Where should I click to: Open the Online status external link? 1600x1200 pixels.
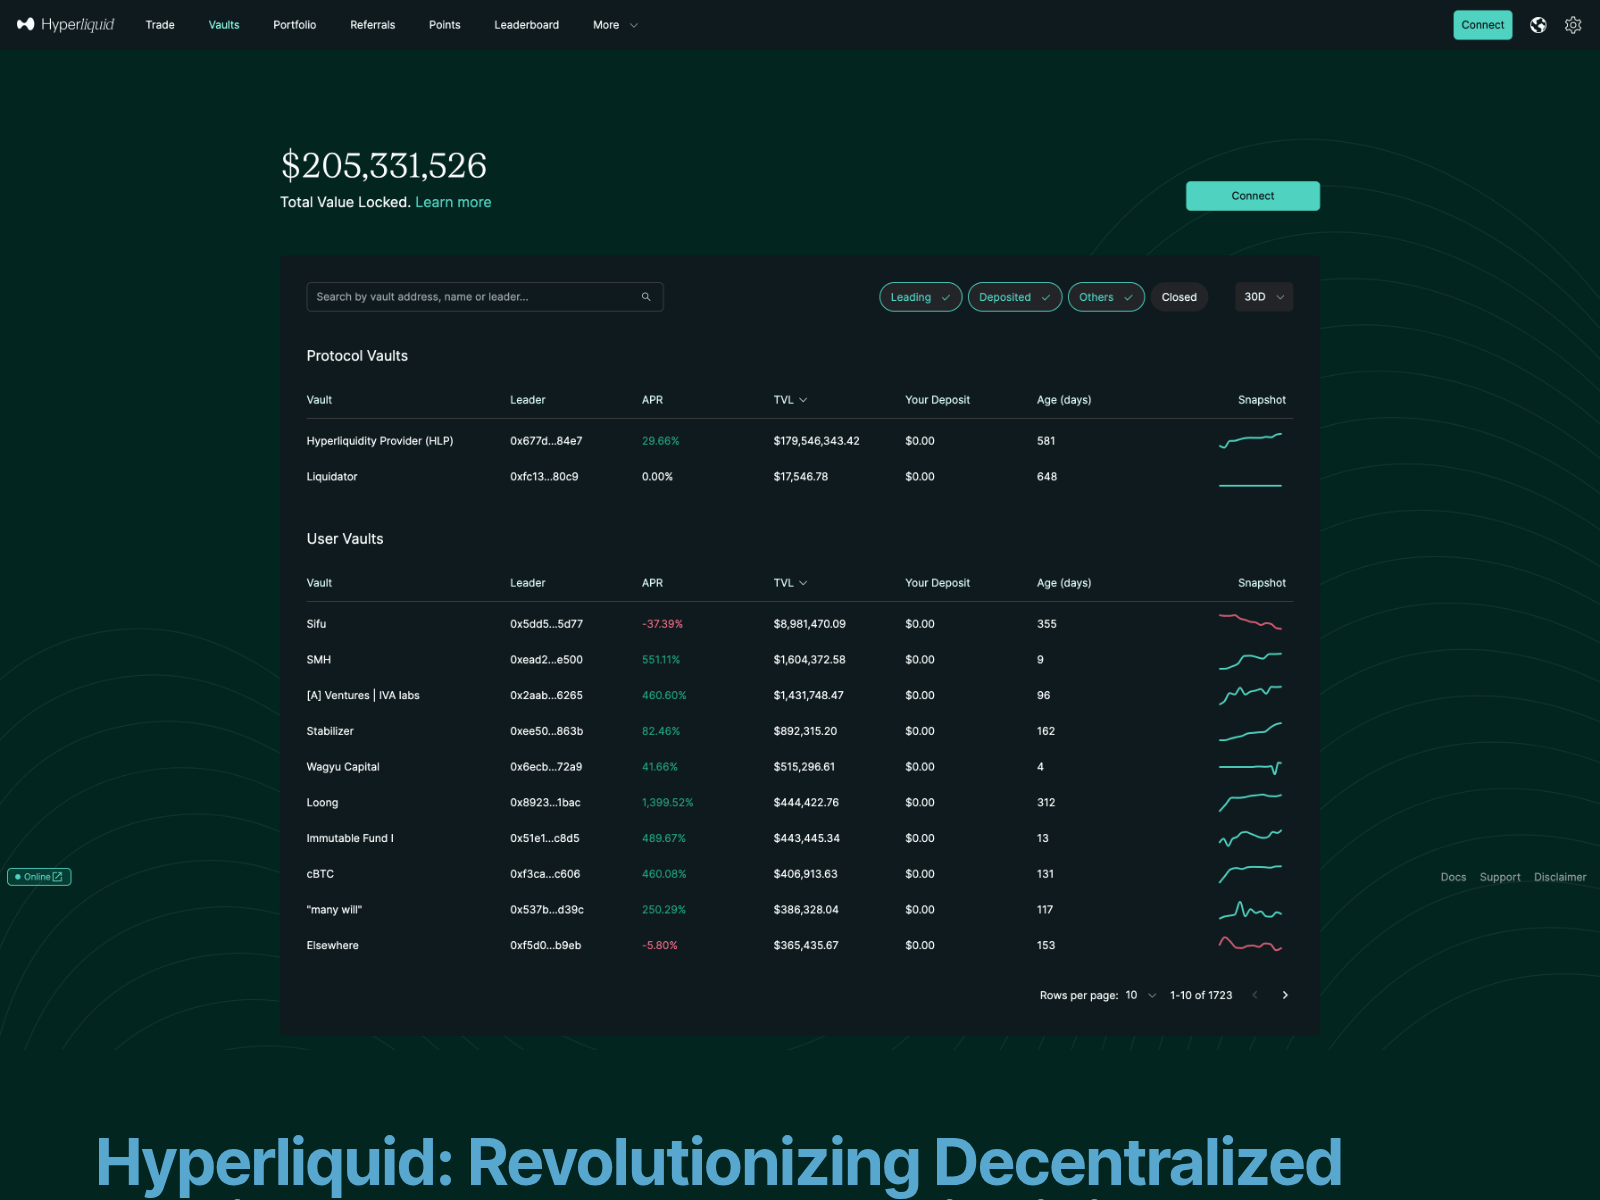(39, 877)
